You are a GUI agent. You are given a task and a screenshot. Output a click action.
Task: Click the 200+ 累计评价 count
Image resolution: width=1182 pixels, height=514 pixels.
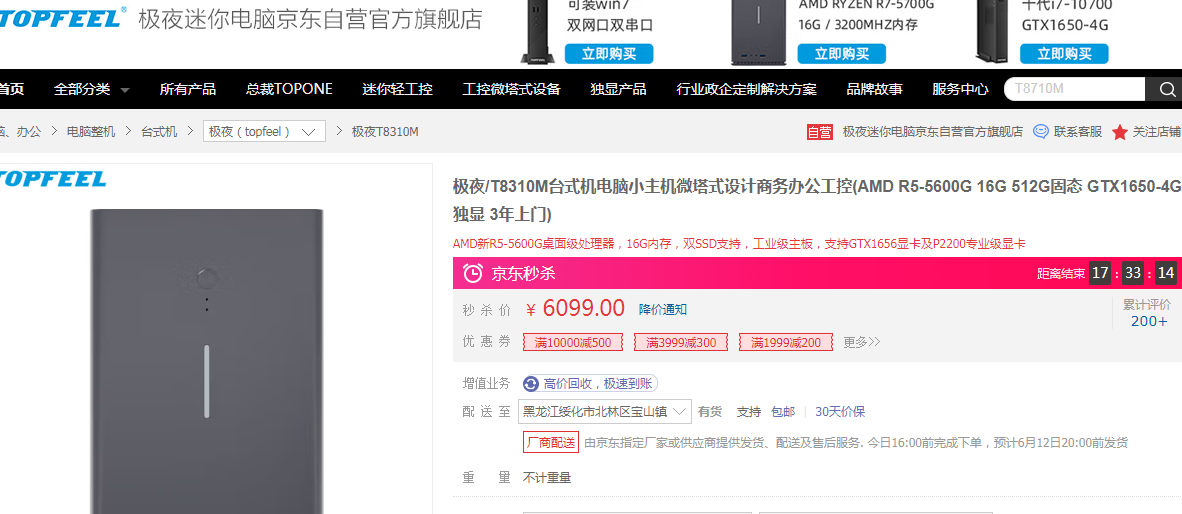1149,322
